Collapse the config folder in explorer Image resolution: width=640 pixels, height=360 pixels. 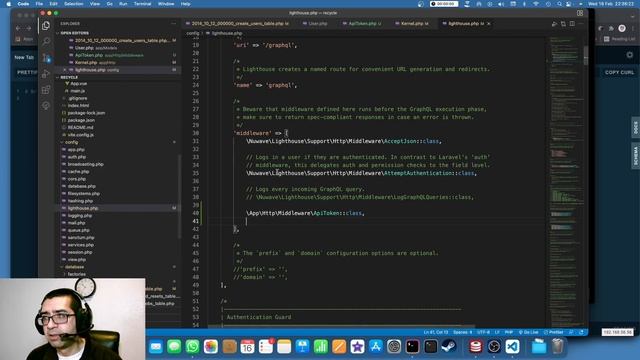(x=71, y=142)
